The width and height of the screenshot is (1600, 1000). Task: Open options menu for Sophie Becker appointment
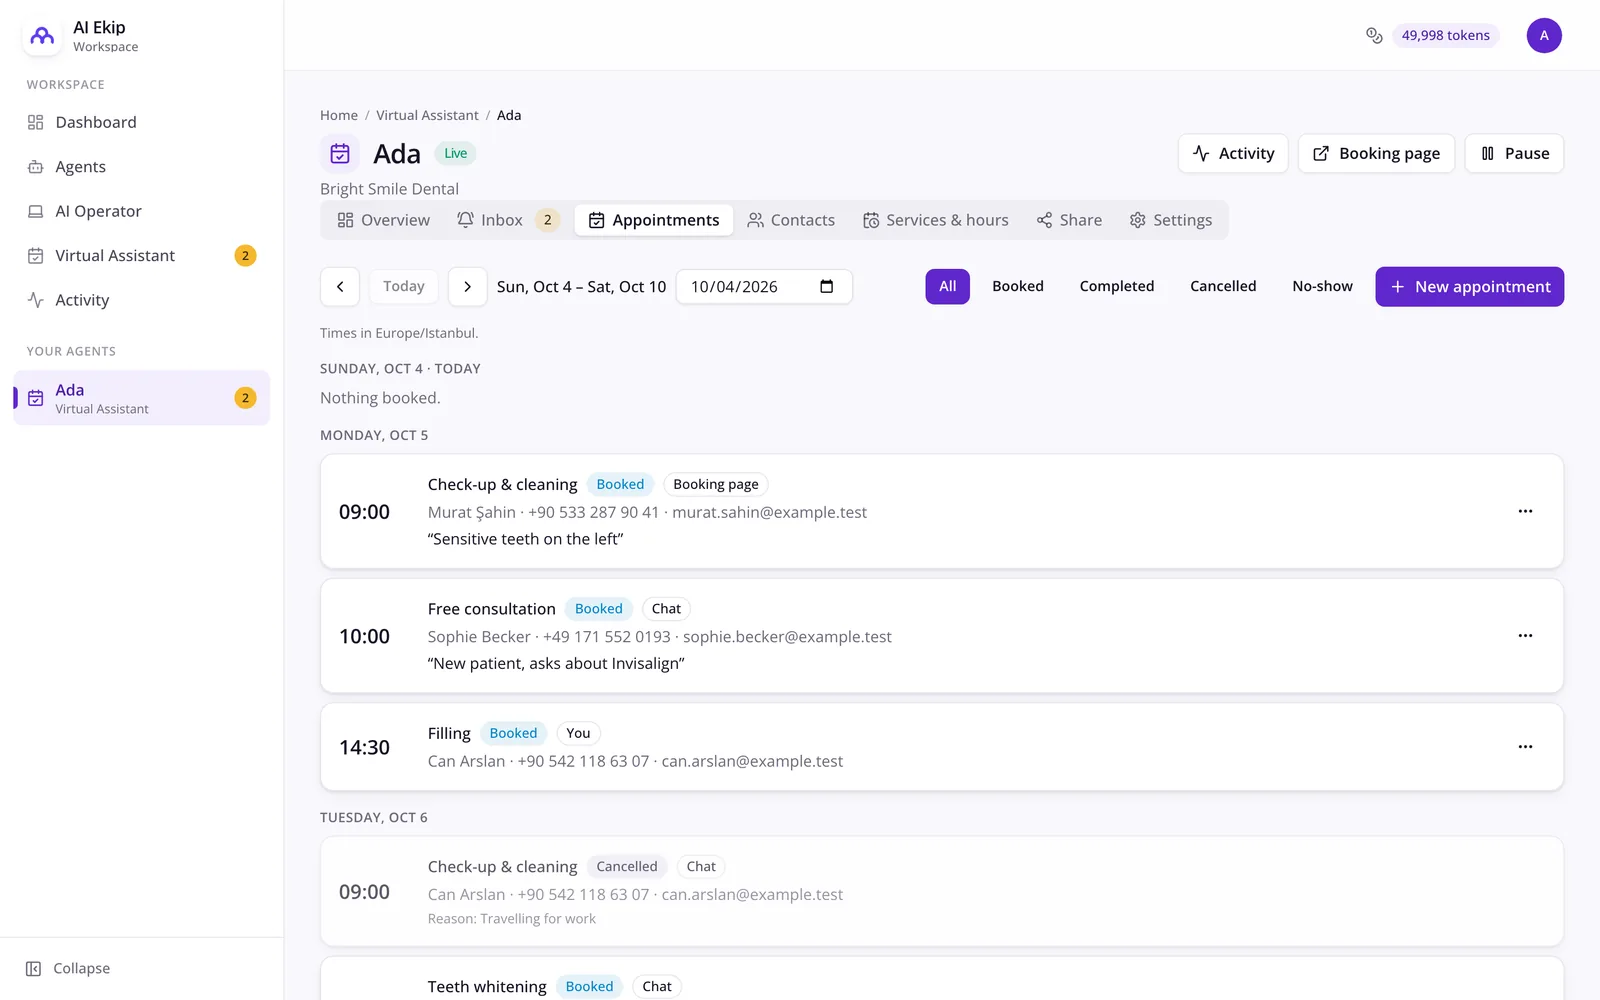(x=1525, y=636)
